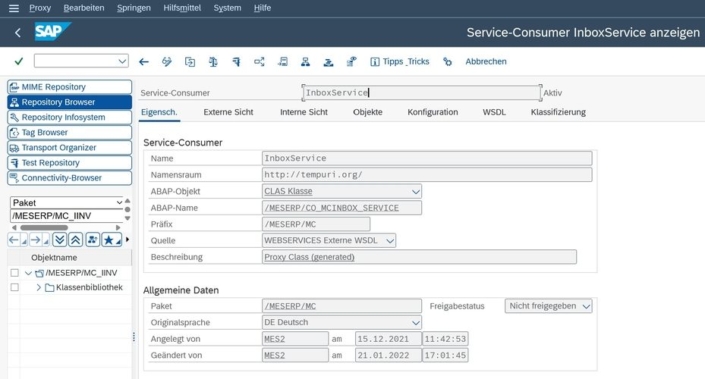Click the links icon after Tipps_Tricks
This screenshot has width=705, height=379.
[447, 62]
